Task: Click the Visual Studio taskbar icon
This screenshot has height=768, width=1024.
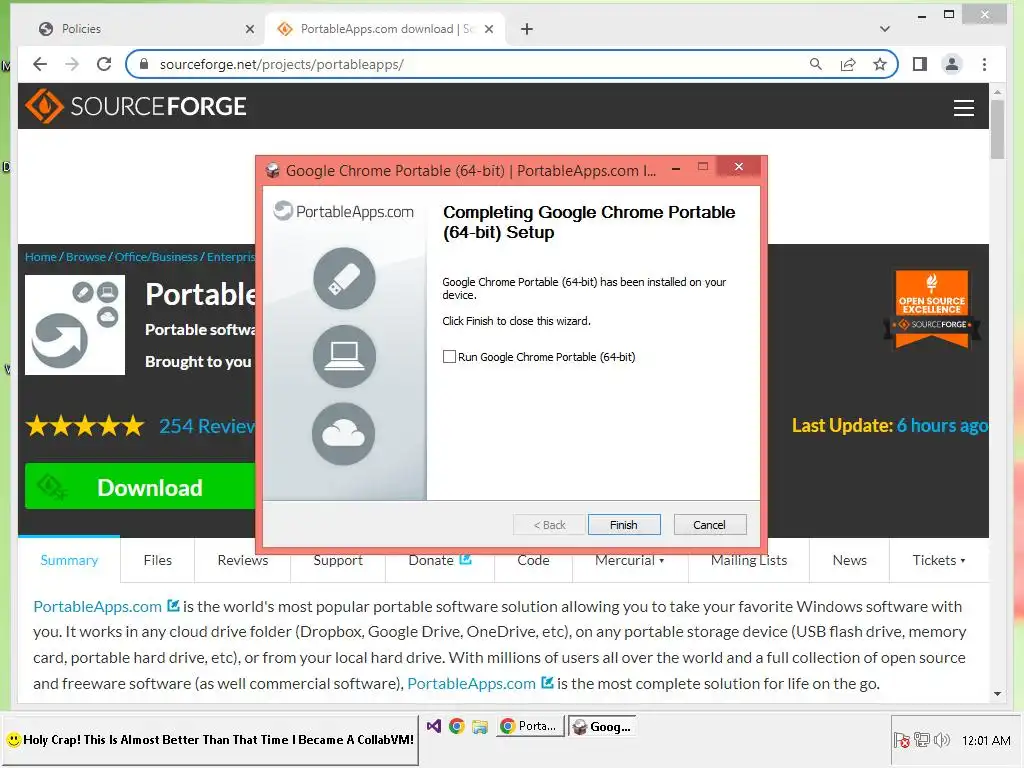Action: pos(434,726)
